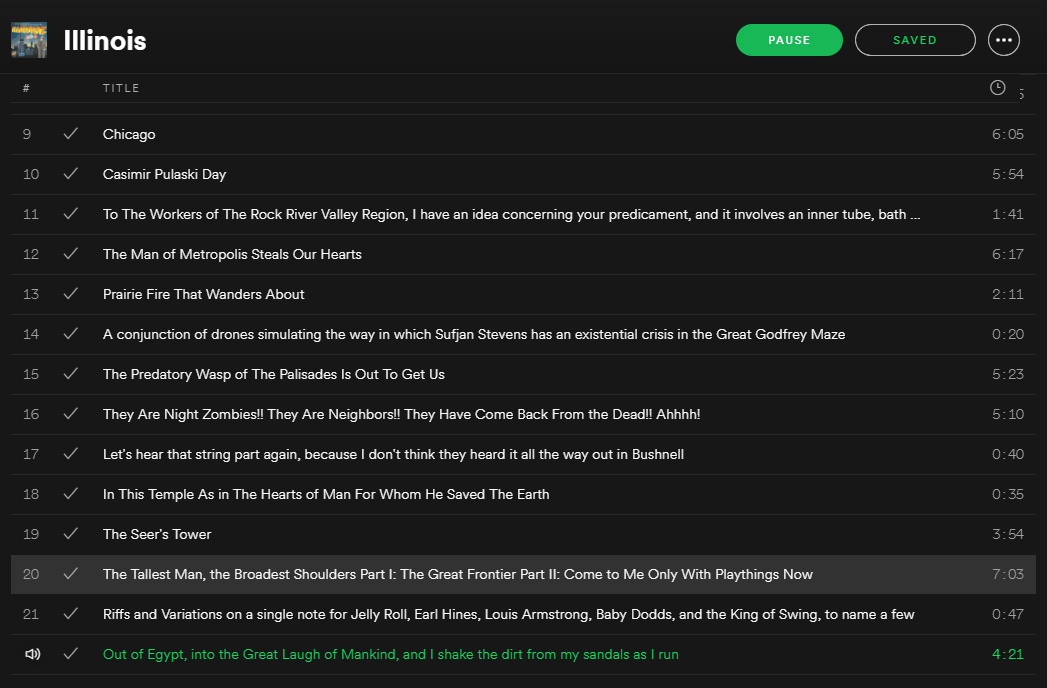Select They Are Night Zombies track

pyautogui.click(x=401, y=414)
